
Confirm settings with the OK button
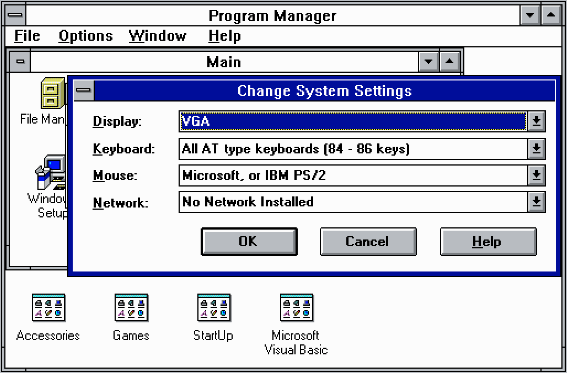coord(249,241)
